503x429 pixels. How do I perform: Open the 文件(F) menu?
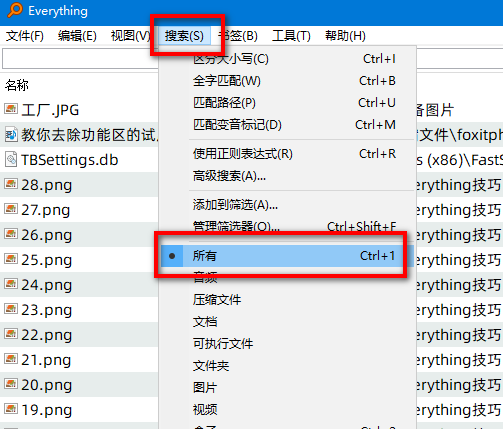coord(25,36)
